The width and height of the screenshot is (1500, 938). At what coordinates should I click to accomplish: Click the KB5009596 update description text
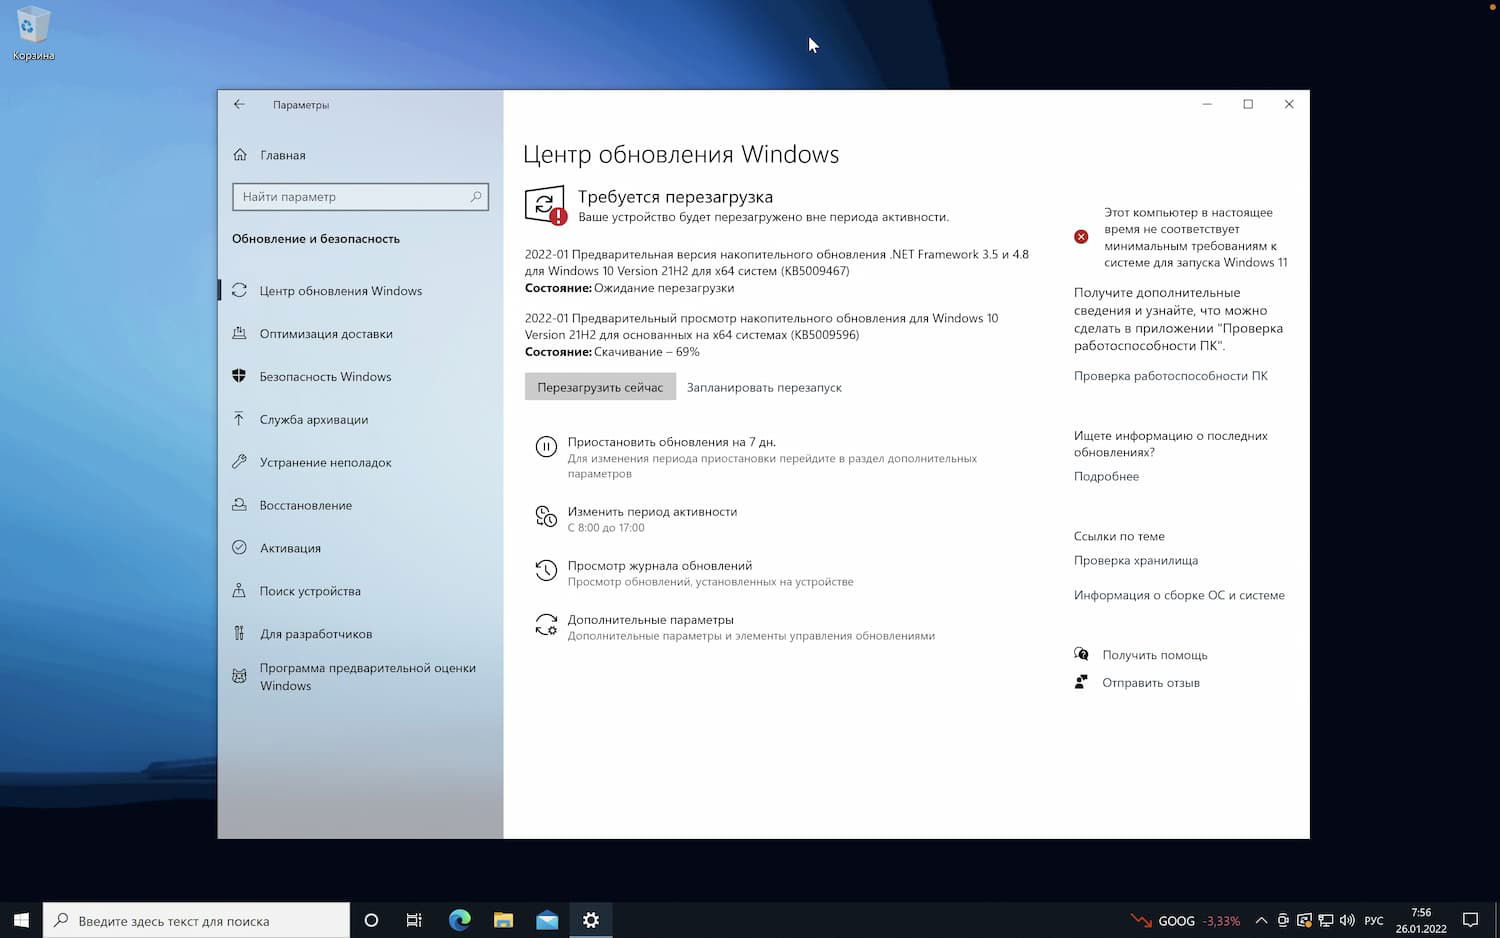pyautogui.click(x=762, y=326)
